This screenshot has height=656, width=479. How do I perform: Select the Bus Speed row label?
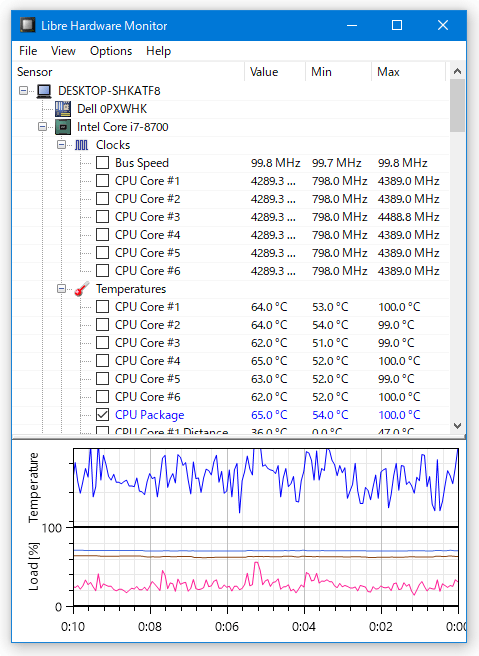[142, 163]
